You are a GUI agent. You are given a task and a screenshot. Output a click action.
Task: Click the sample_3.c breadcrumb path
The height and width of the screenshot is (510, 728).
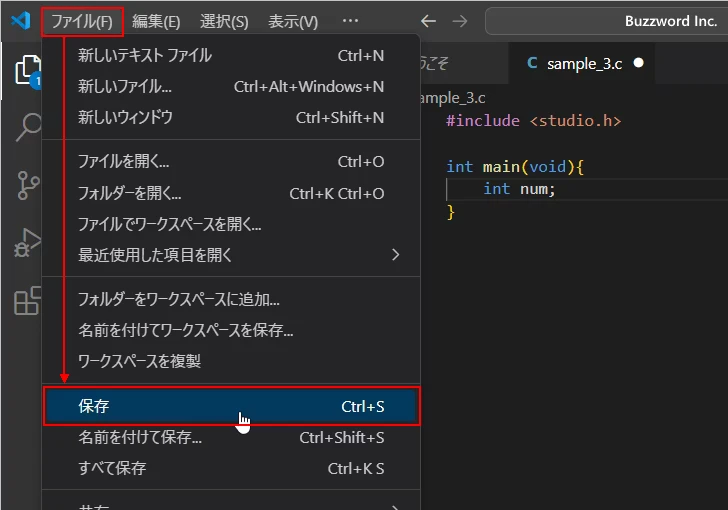[453, 98]
